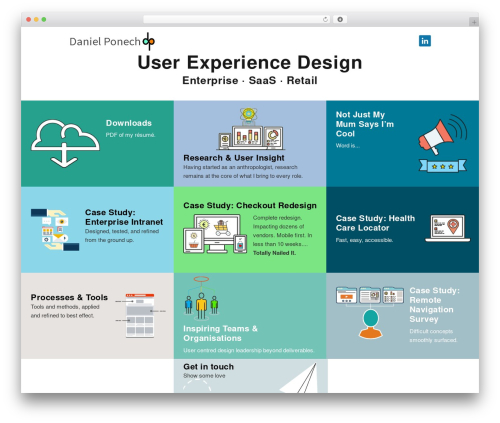Click the 'Enterprise · SaaS · Retail' subtitle

[250, 80]
